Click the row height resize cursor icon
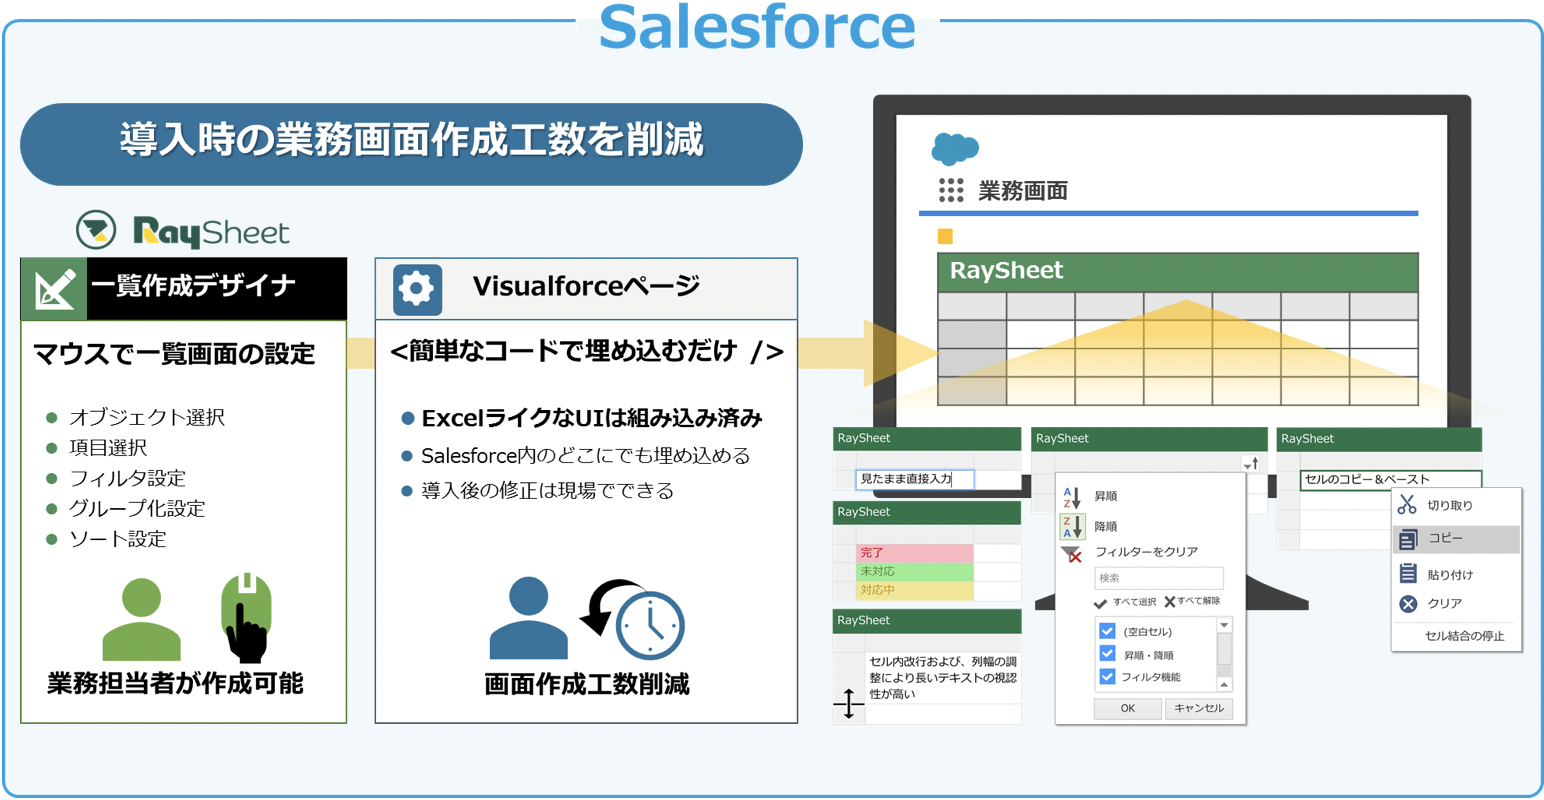 [848, 704]
